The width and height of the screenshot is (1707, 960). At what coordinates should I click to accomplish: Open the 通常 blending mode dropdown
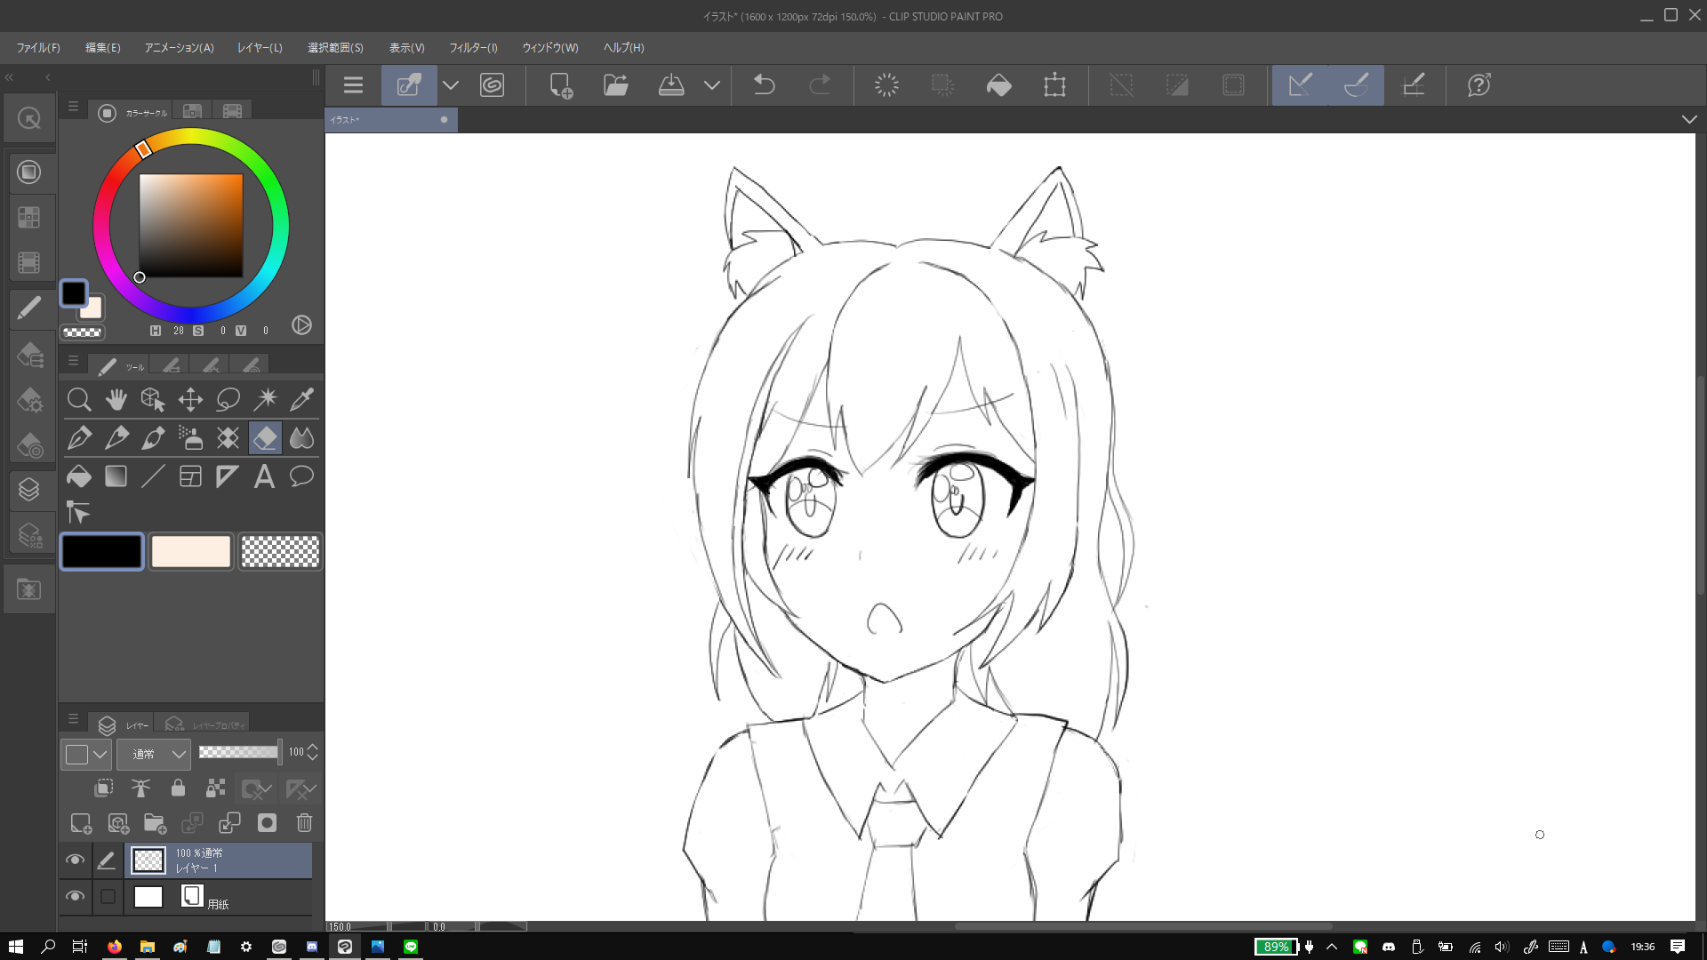pyautogui.click(x=154, y=754)
